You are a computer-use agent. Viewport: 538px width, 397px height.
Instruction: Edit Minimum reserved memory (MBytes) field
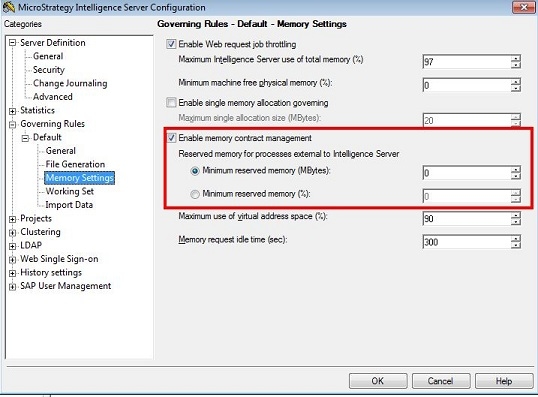tap(467, 173)
